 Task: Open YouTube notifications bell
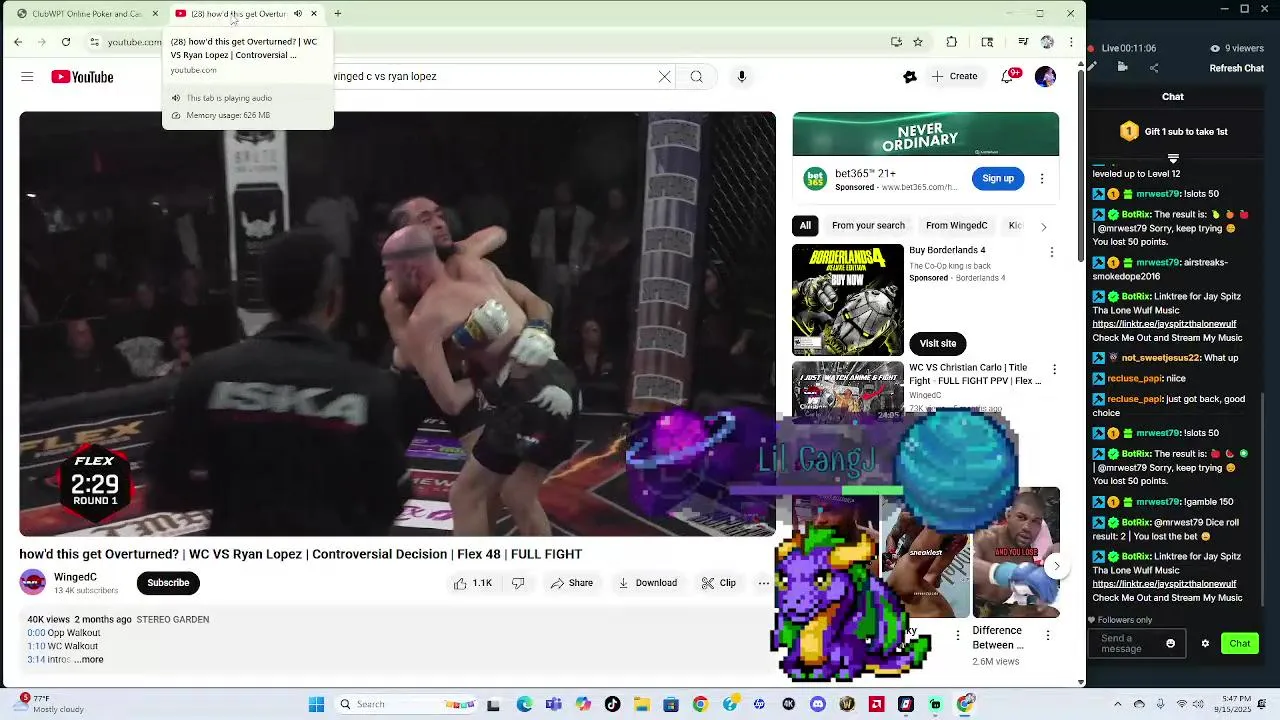(1008, 76)
